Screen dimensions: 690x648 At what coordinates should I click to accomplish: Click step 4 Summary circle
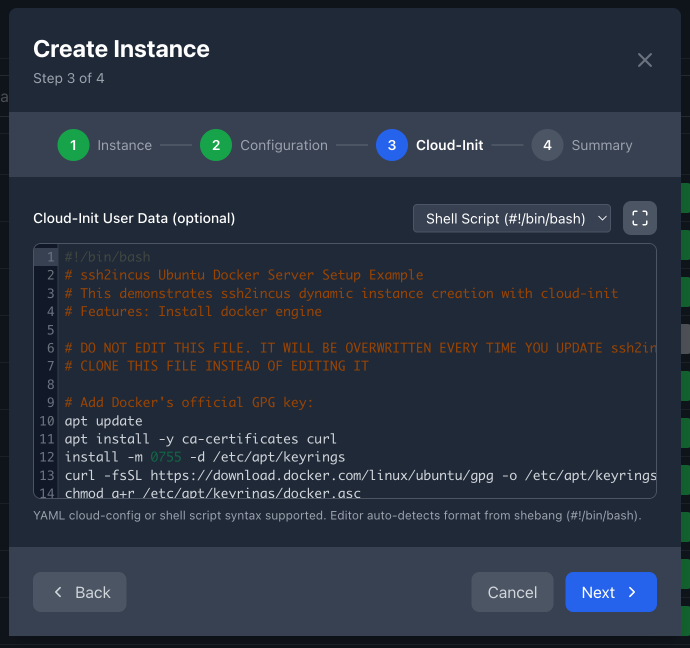coord(547,145)
